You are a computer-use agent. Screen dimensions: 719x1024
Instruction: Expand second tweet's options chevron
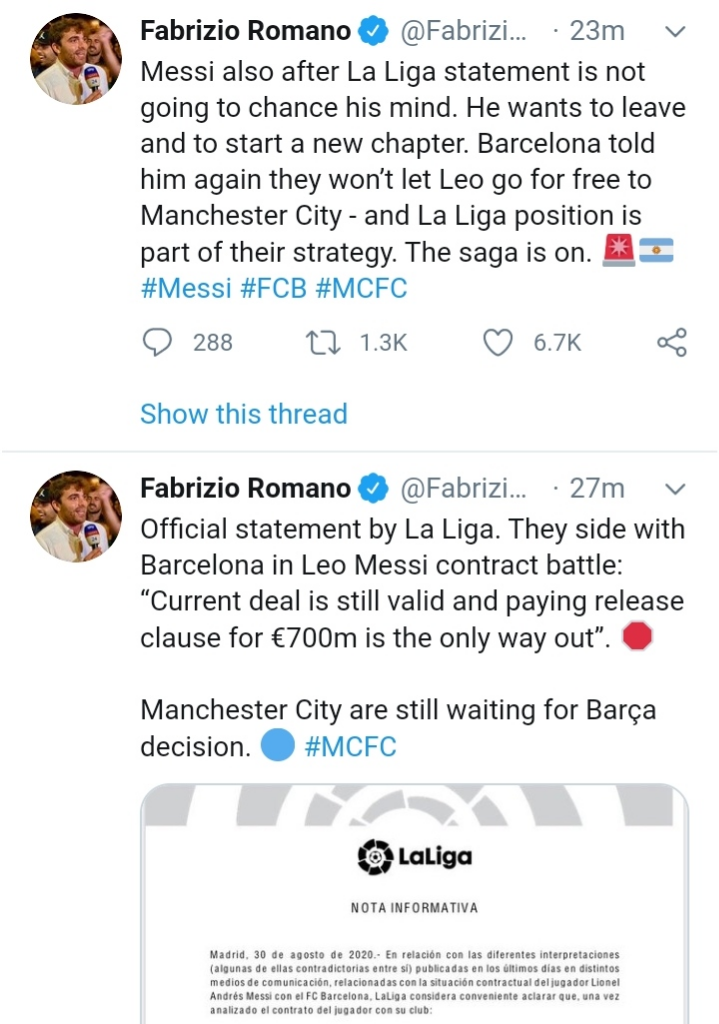[676, 489]
